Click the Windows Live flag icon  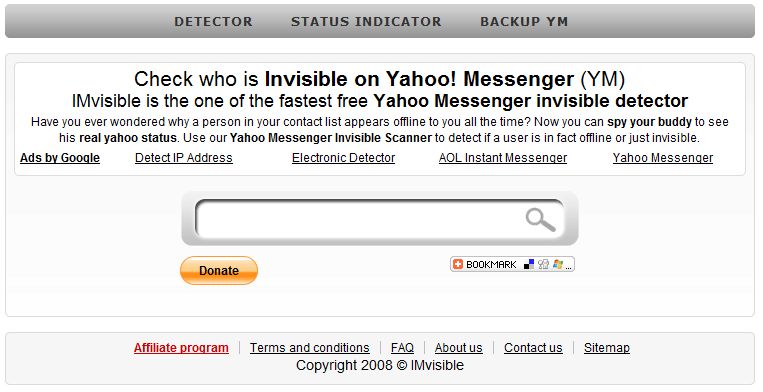pos(558,264)
